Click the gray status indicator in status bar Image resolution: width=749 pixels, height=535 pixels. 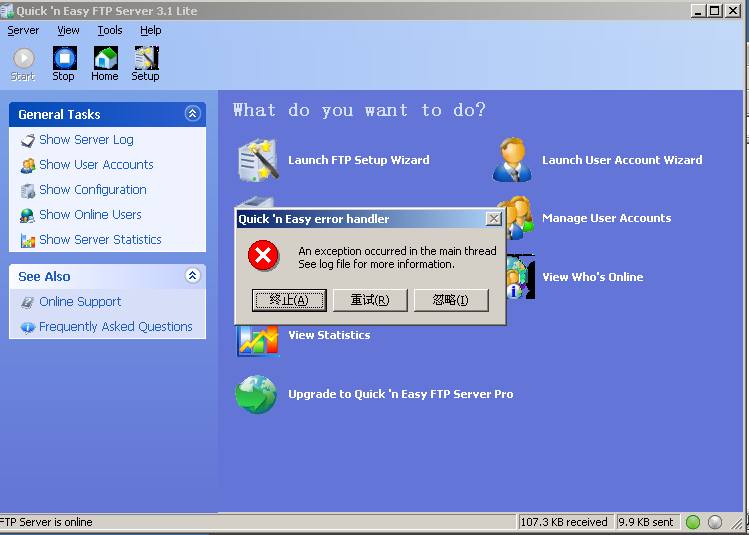(x=715, y=522)
